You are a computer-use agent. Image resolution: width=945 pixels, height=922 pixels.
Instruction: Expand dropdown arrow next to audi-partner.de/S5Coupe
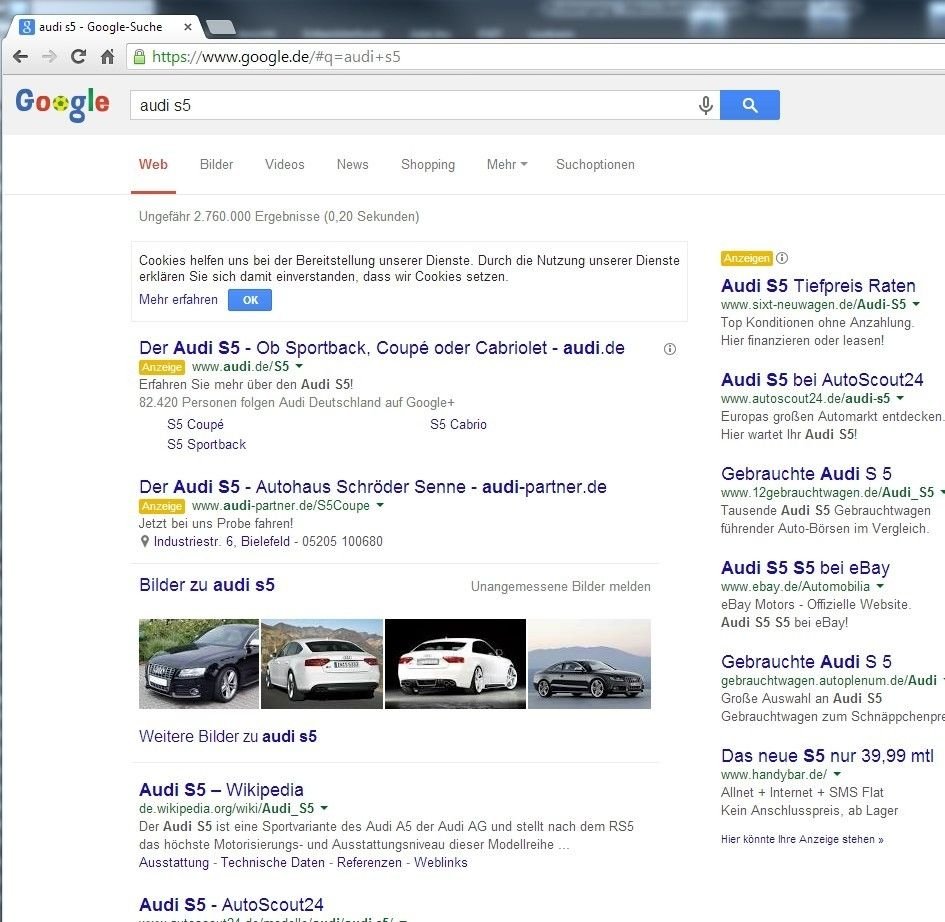click(x=380, y=505)
